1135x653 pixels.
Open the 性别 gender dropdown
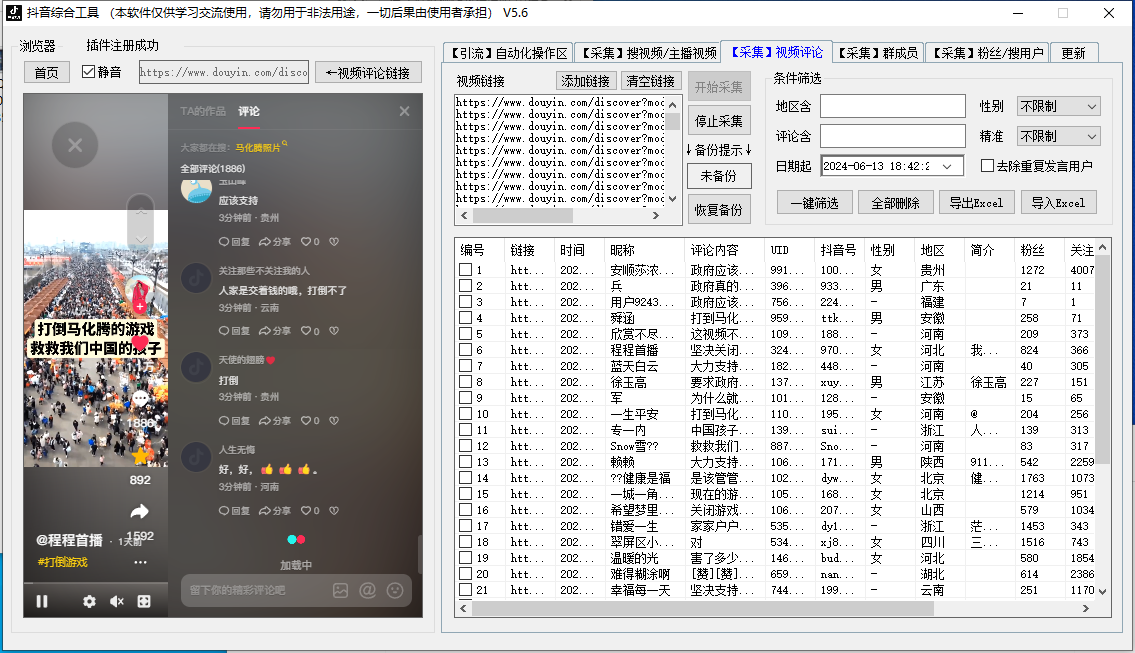click(x=1058, y=106)
